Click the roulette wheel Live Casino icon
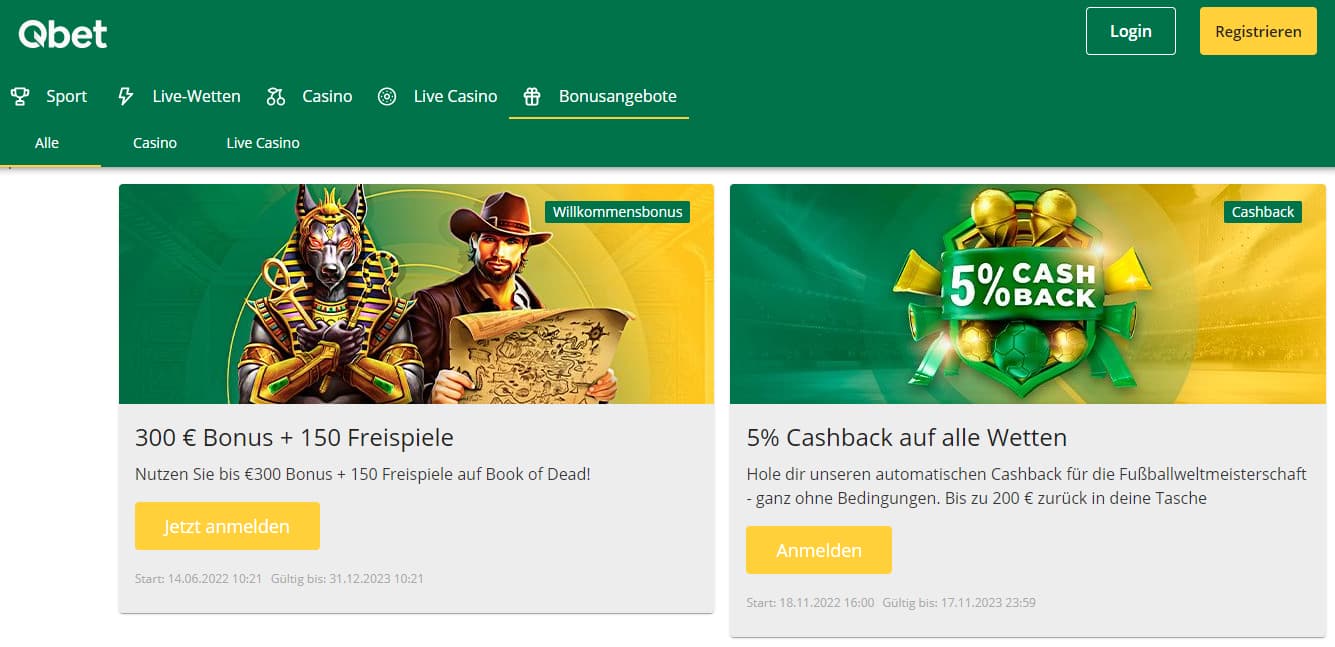The width and height of the screenshot is (1335, 647). (387, 96)
